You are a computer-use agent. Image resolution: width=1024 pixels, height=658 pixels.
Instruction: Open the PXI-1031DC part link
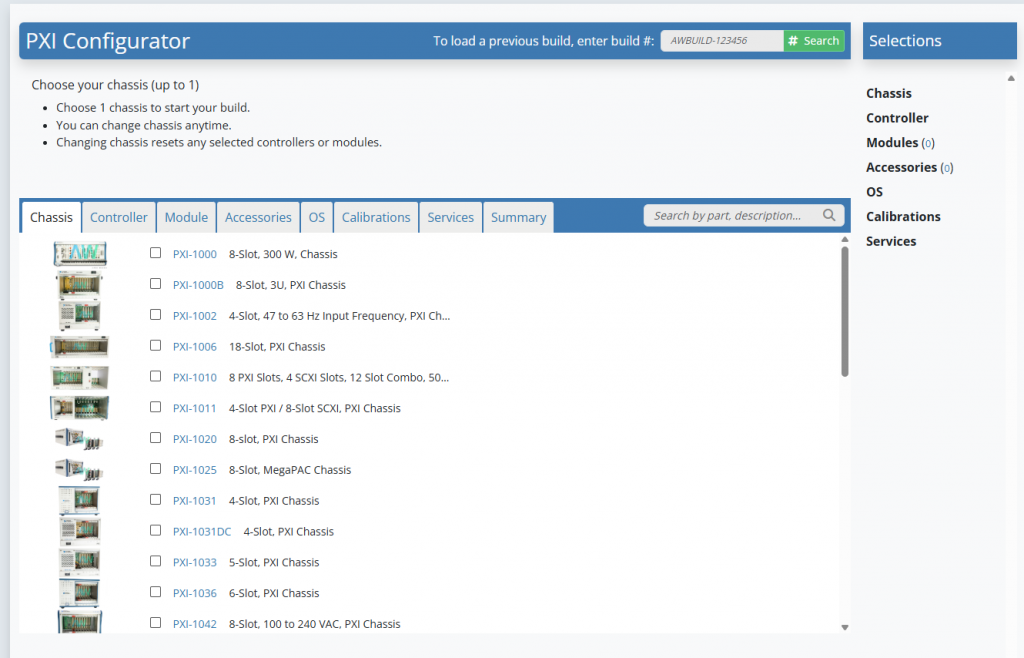[202, 531]
